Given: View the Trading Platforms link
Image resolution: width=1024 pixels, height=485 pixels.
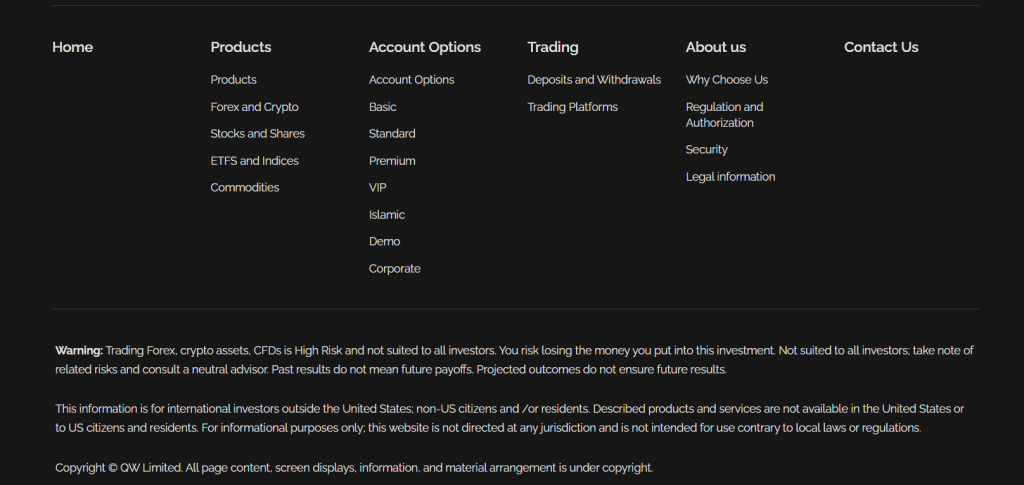Looking at the screenshot, I should tap(572, 107).
